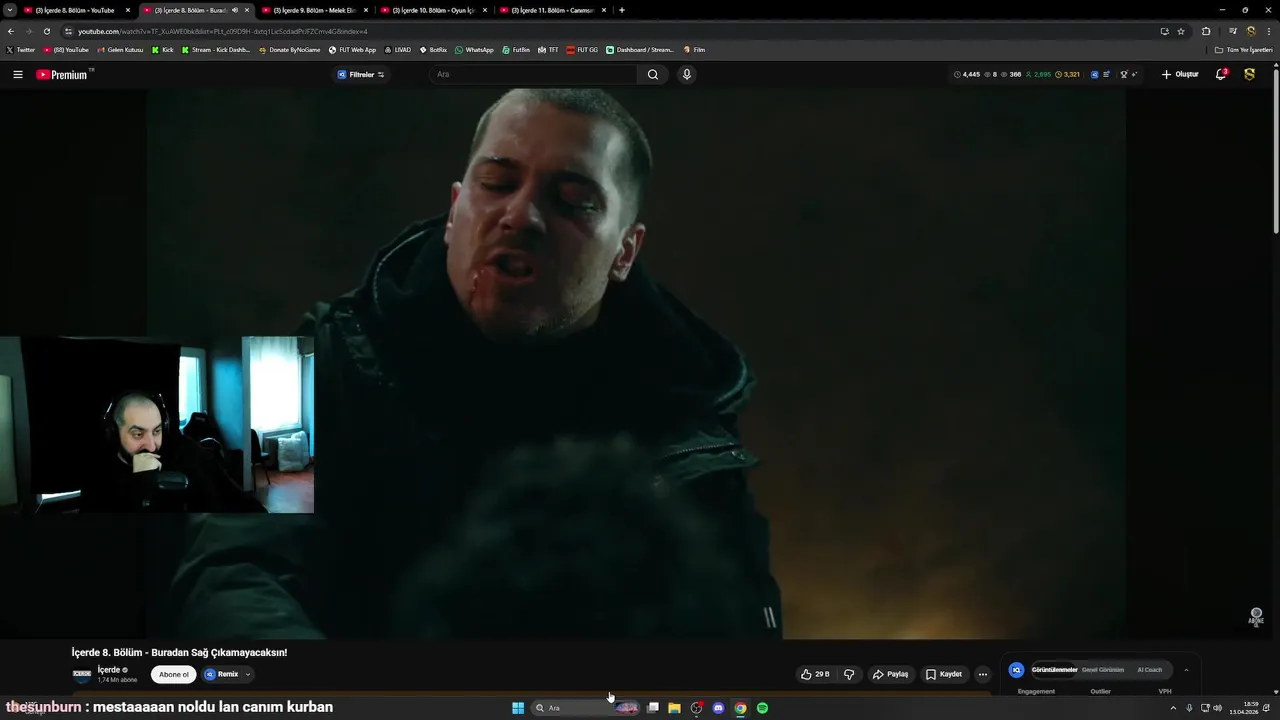Subscribe with the Abone ol button
The height and width of the screenshot is (720, 1280).
(173, 674)
